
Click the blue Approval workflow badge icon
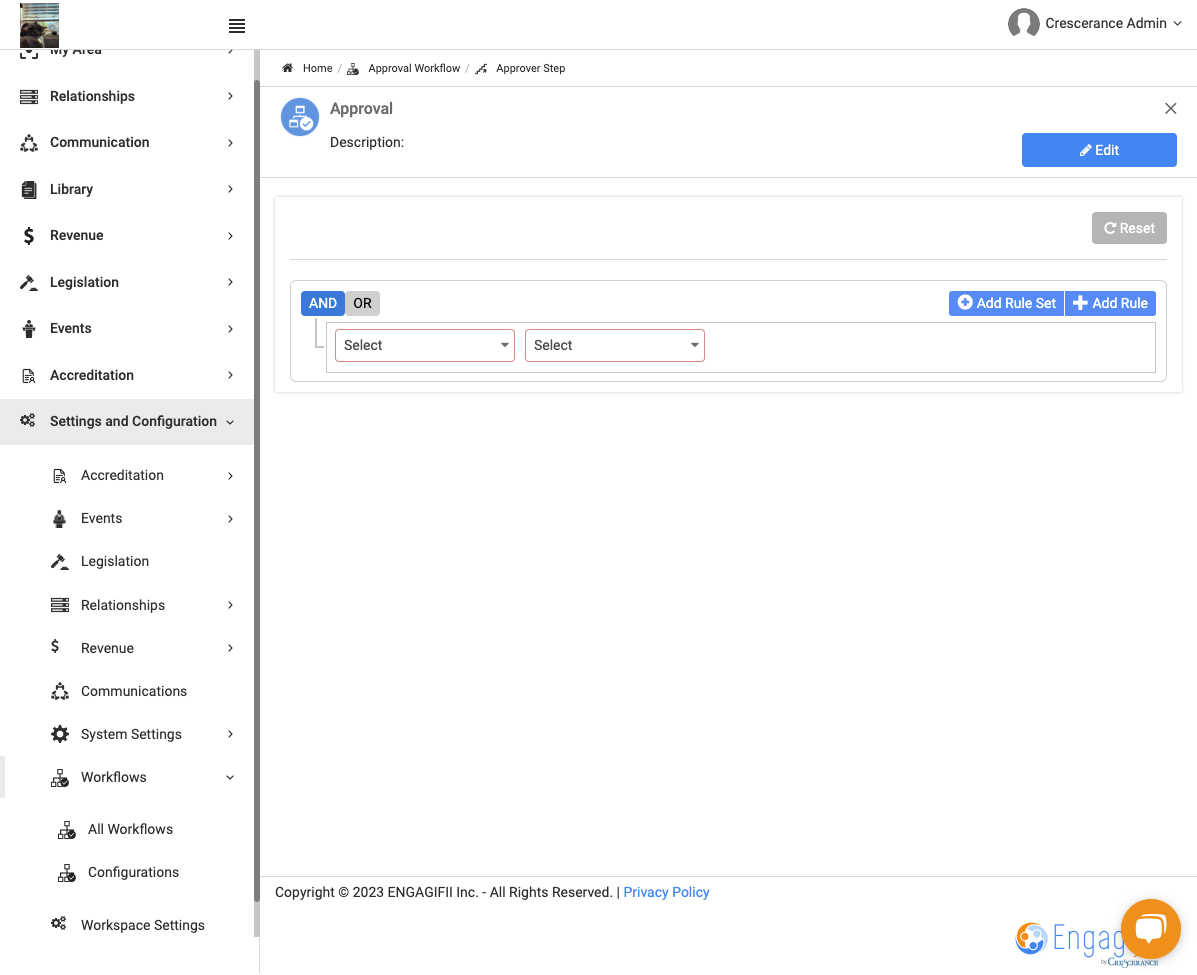(300, 117)
